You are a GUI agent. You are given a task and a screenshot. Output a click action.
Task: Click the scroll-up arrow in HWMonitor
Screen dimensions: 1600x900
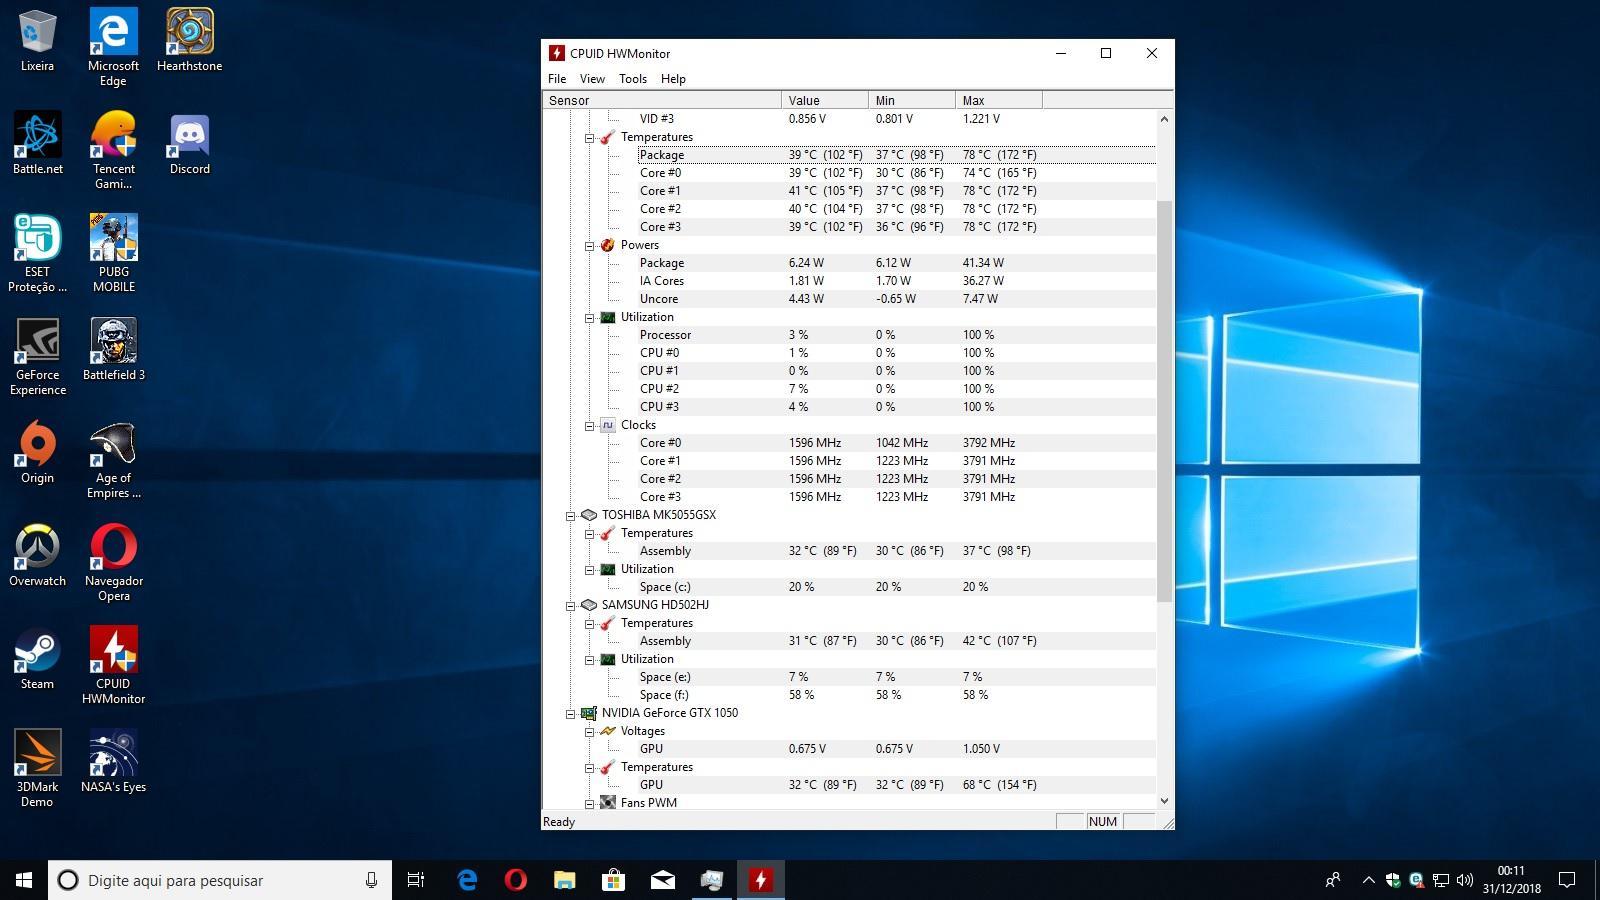pyautogui.click(x=1164, y=119)
